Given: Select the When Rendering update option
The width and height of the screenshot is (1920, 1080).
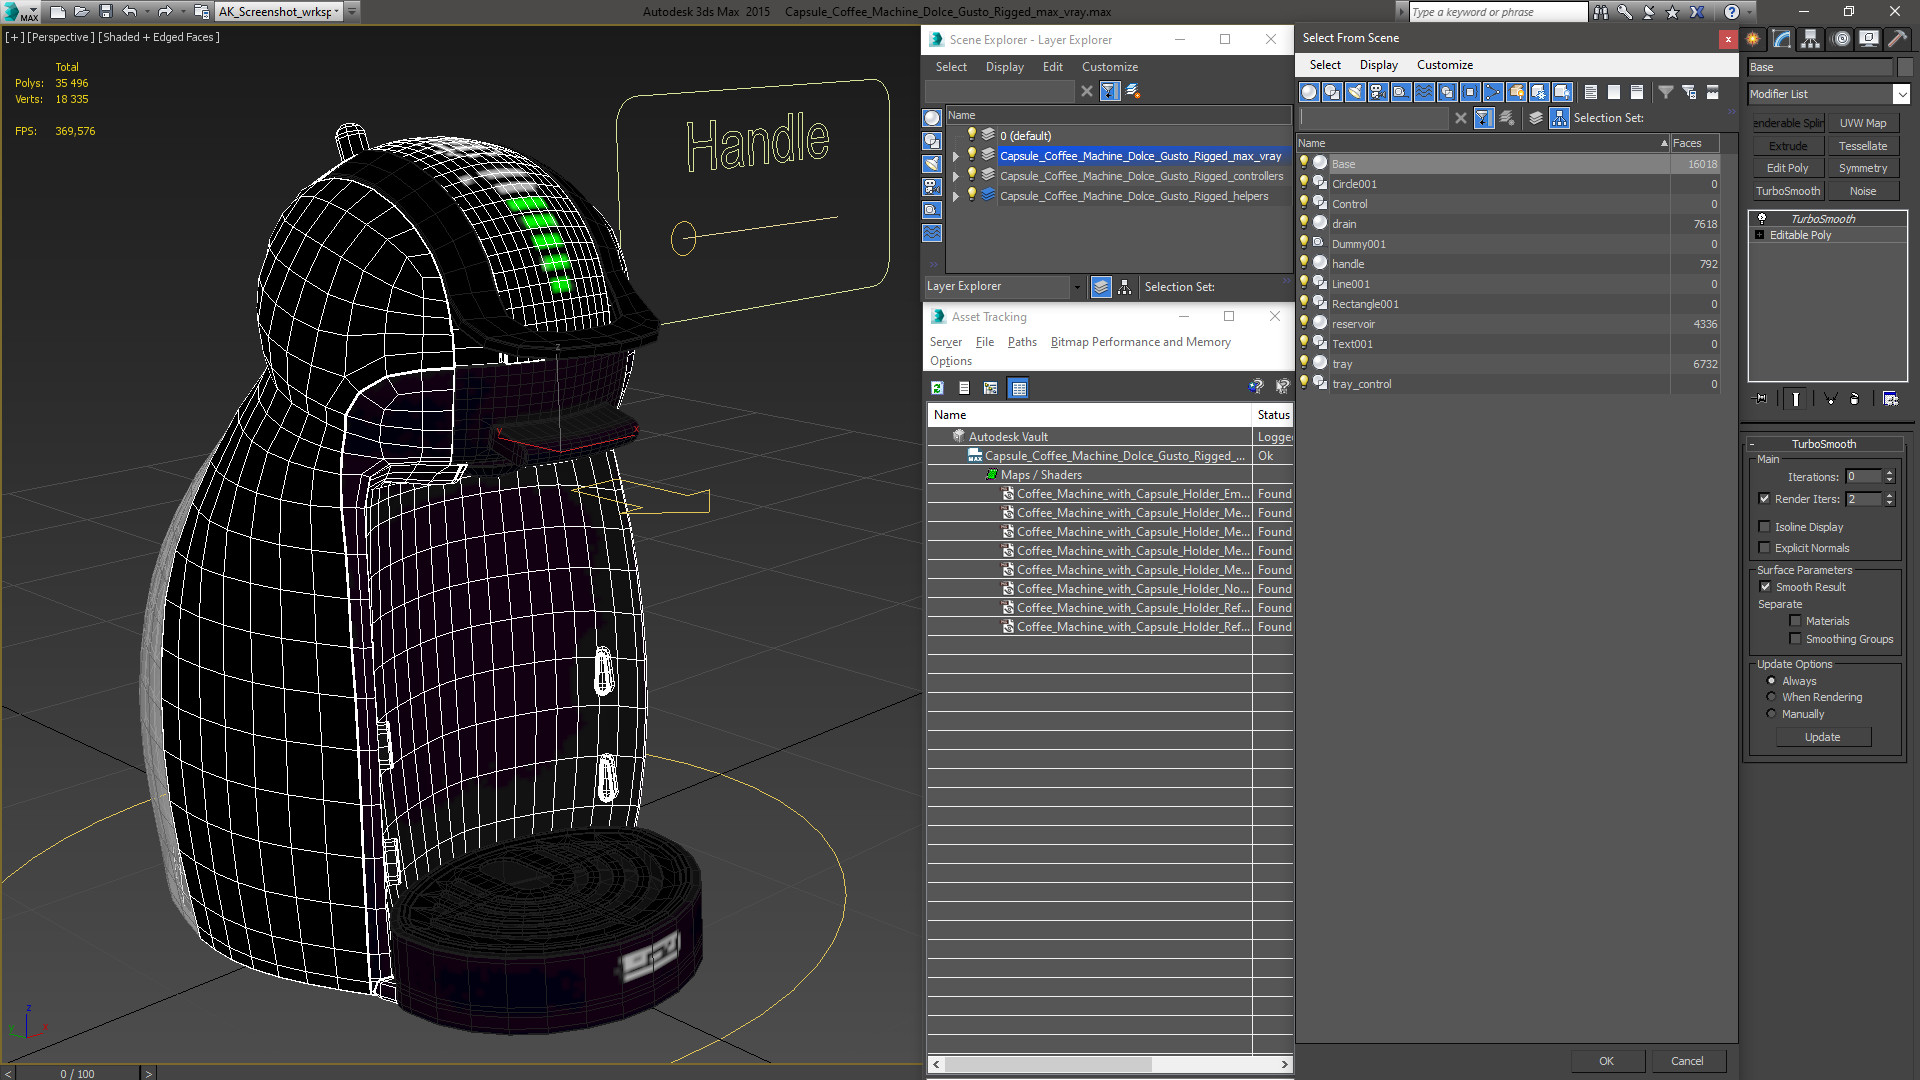Looking at the screenshot, I should point(1771,697).
